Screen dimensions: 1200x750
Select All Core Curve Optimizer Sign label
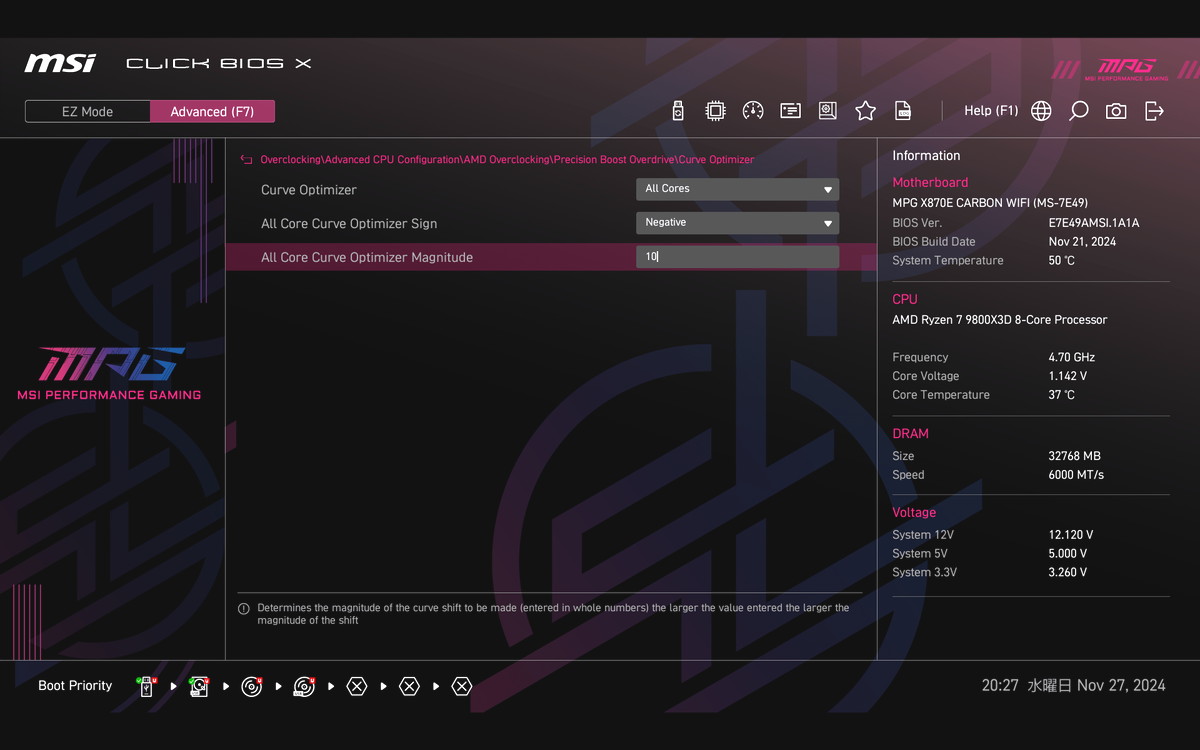point(349,224)
